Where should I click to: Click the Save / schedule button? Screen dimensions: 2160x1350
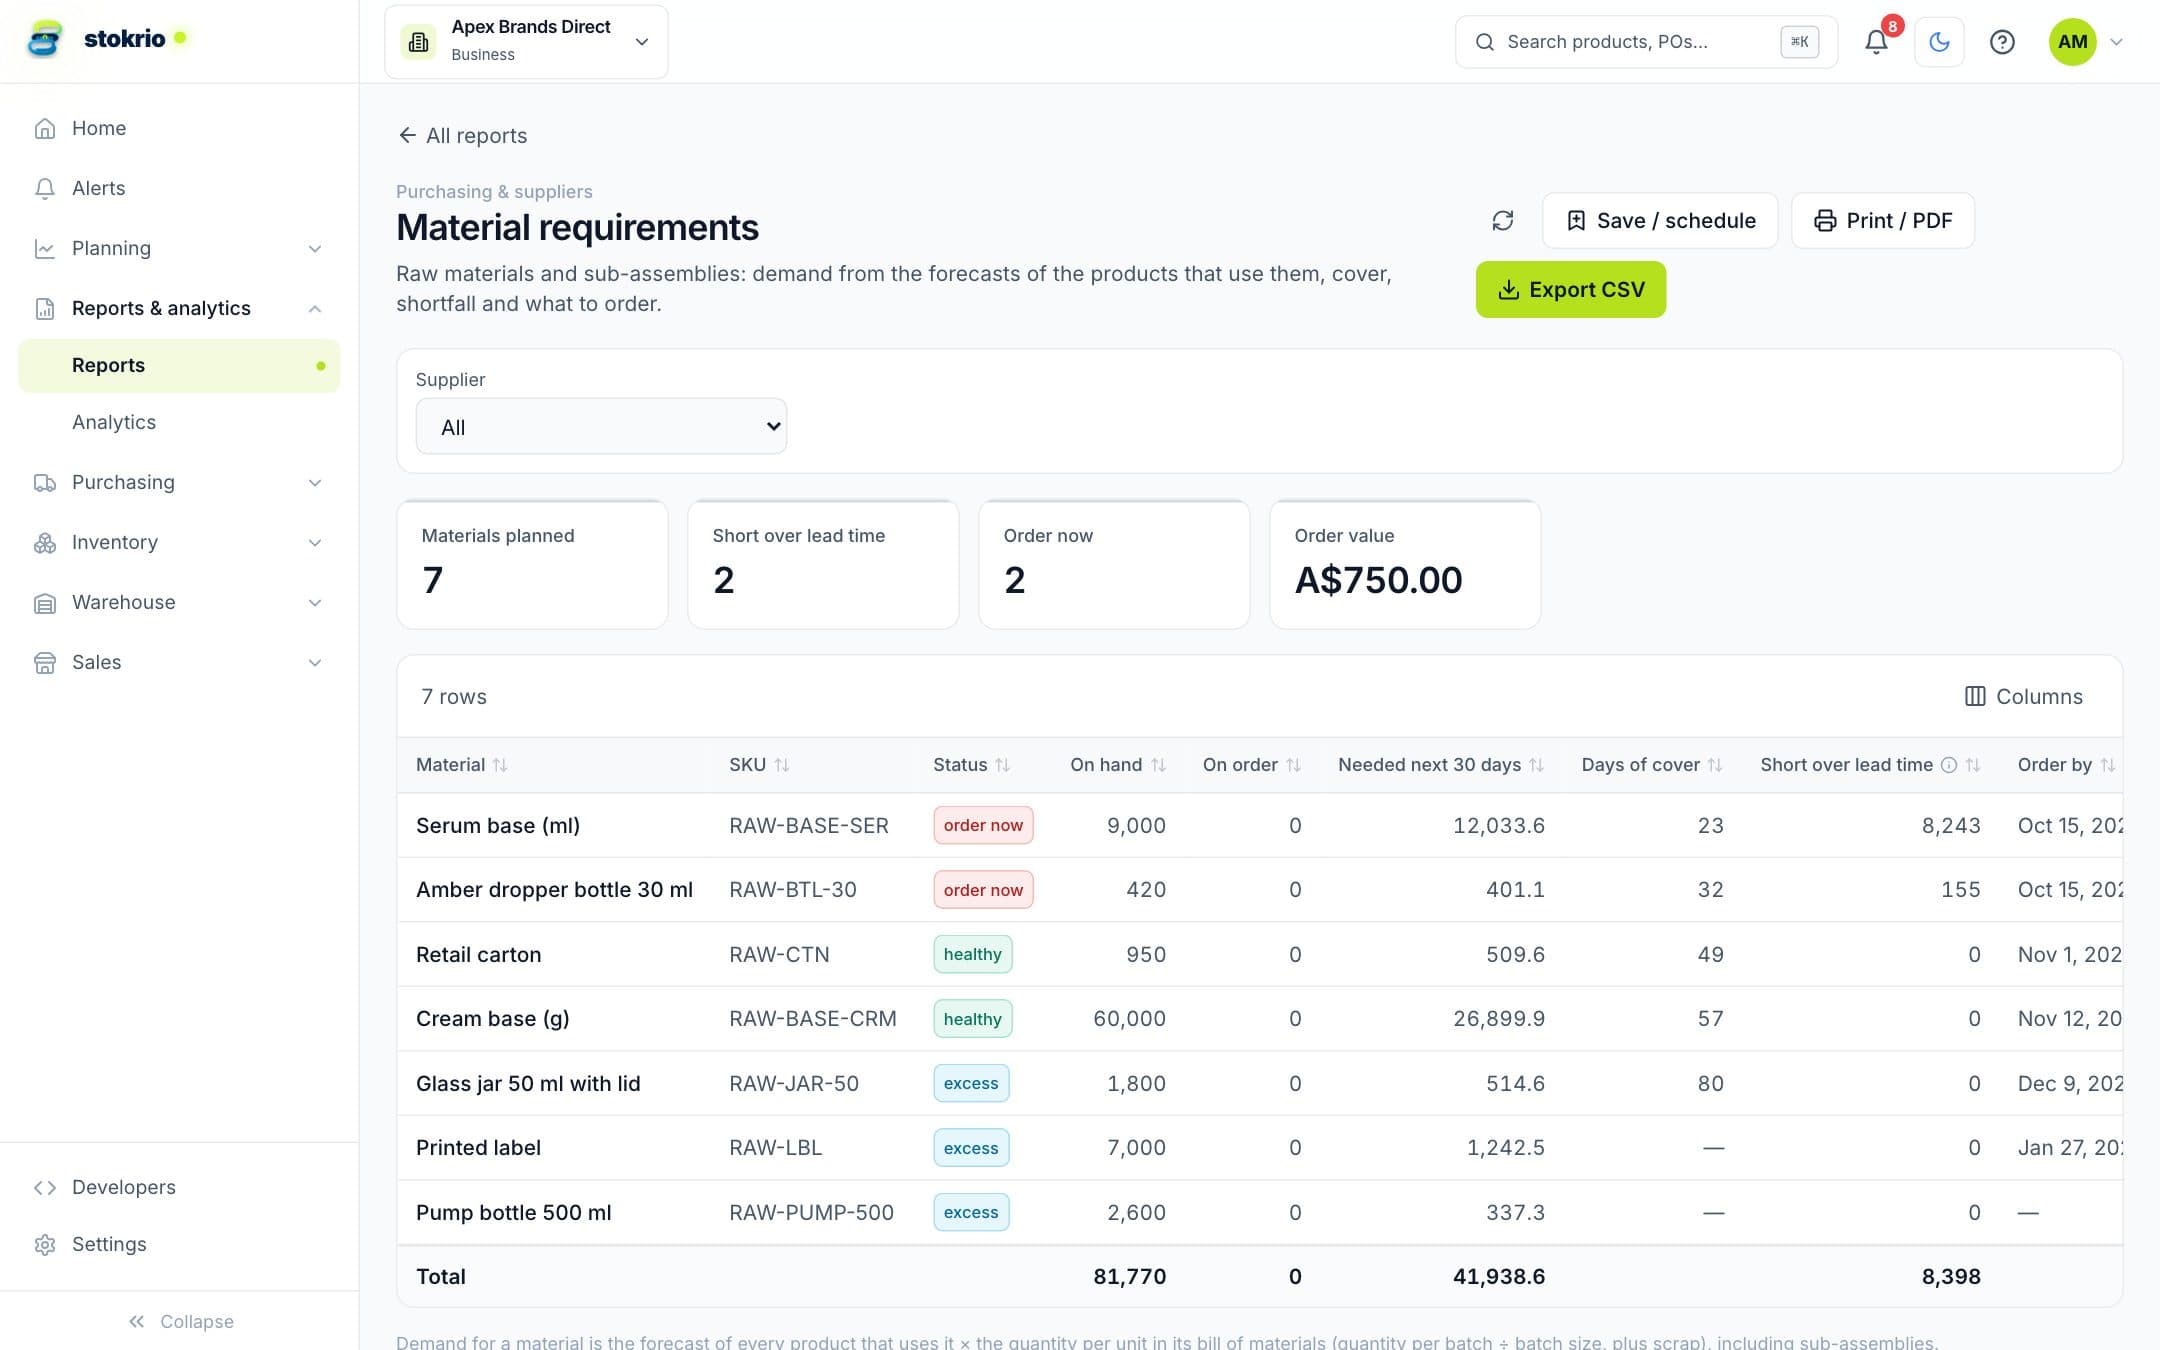(x=1660, y=220)
